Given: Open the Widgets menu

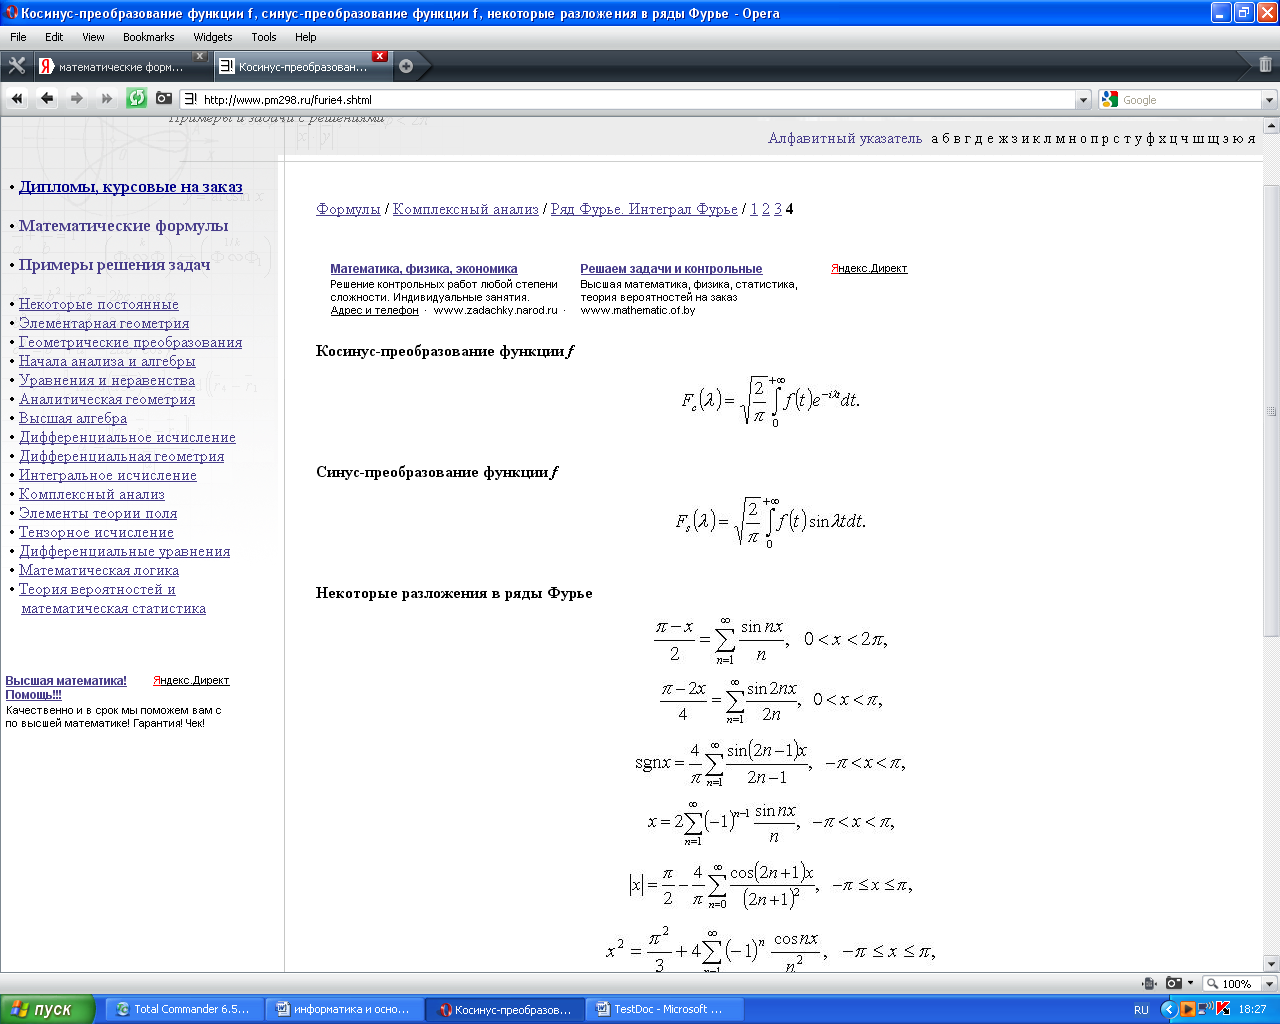Looking at the screenshot, I should (x=213, y=37).
